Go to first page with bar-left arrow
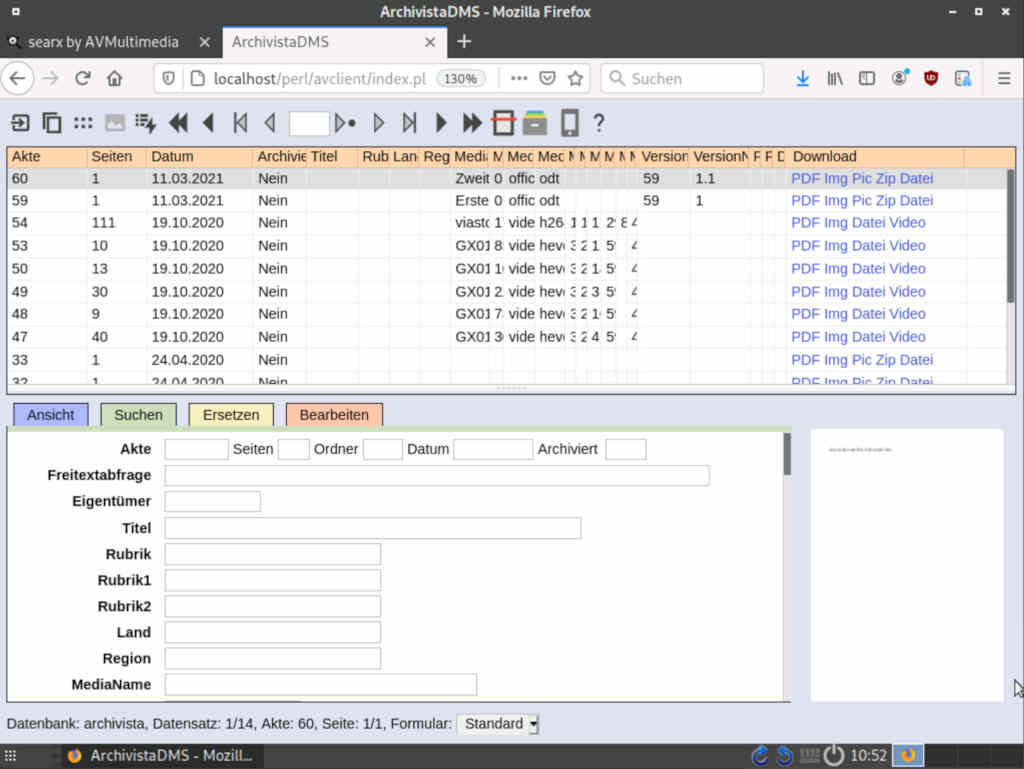 [240, 123]
